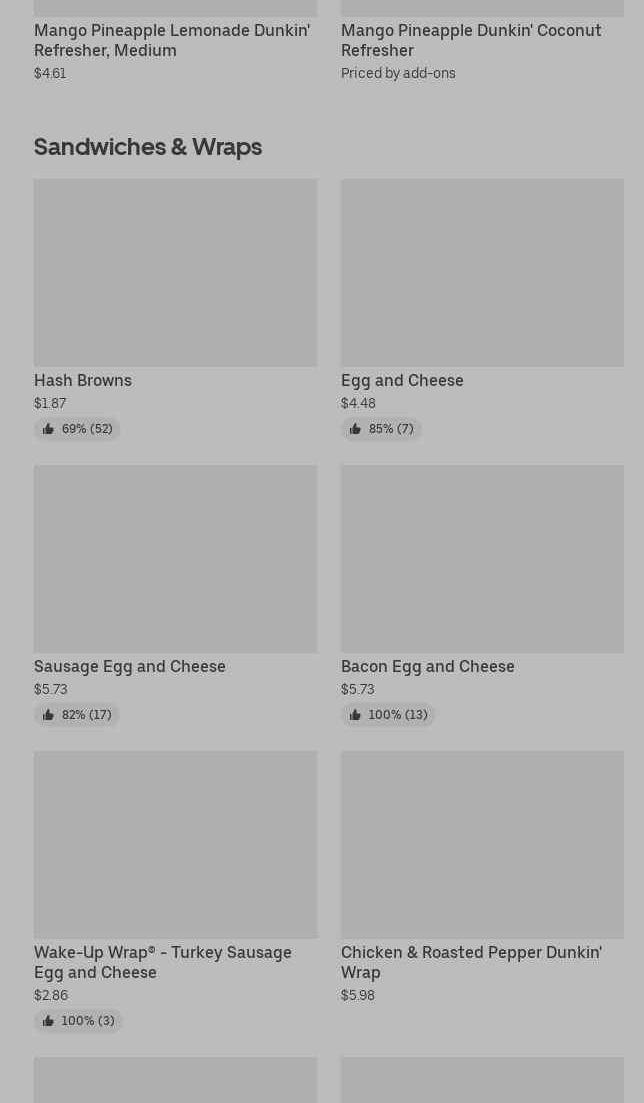Click thumbs-up icon under Egg and Cheese

[x=355, y=429]
